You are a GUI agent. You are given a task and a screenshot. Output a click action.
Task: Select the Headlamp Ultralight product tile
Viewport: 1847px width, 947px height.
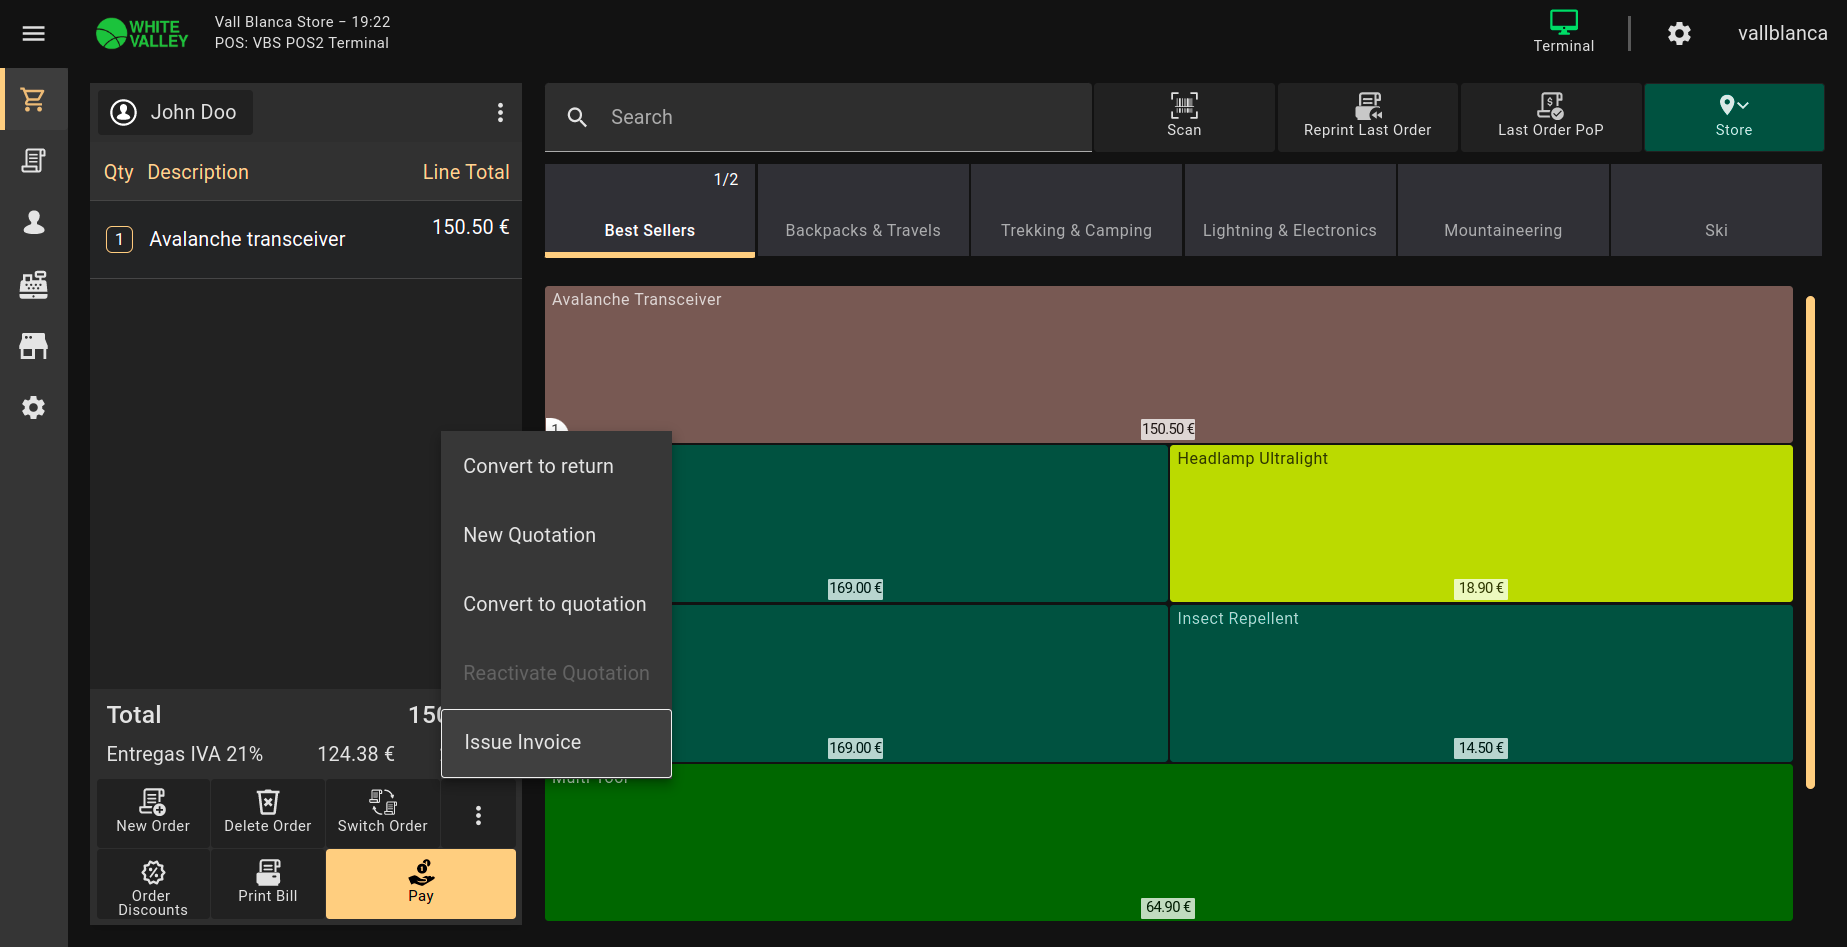[x=1480, y=522]
